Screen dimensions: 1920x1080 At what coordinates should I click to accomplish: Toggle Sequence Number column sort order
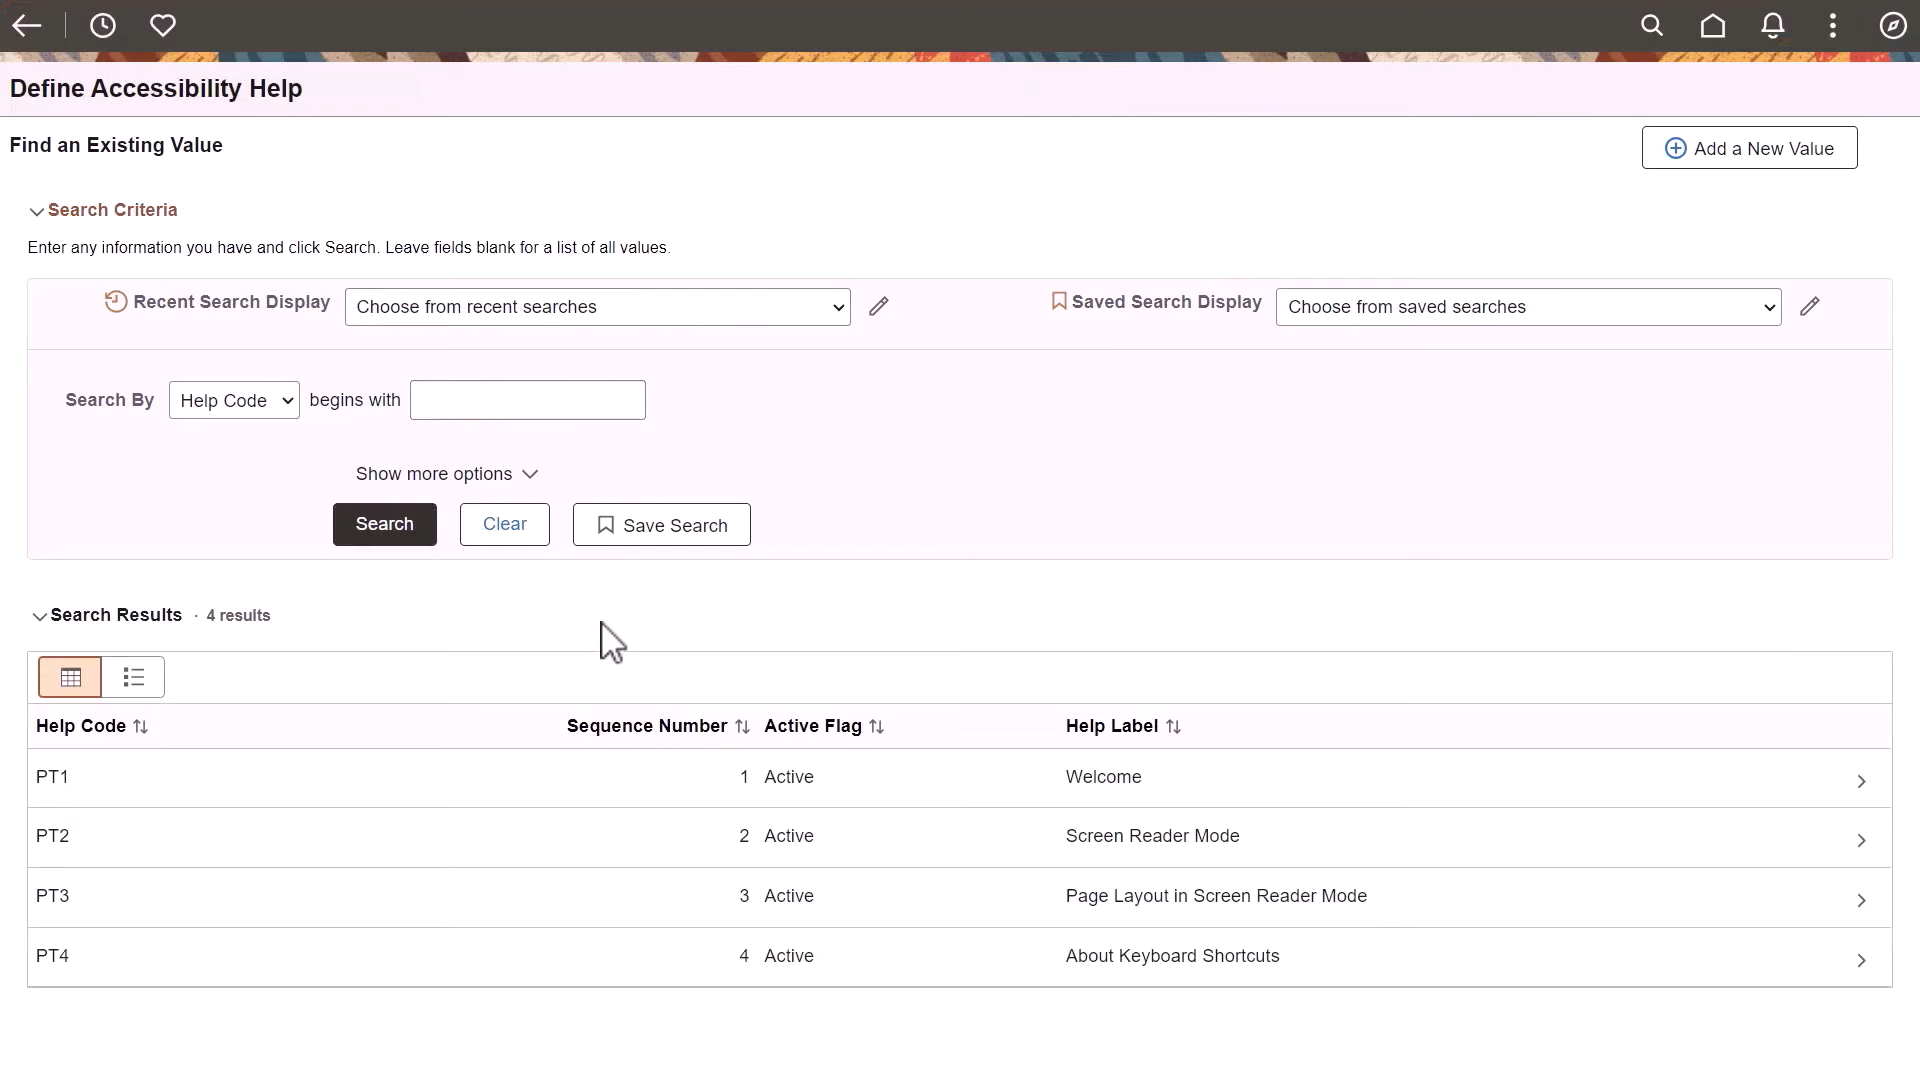(744, 726)
